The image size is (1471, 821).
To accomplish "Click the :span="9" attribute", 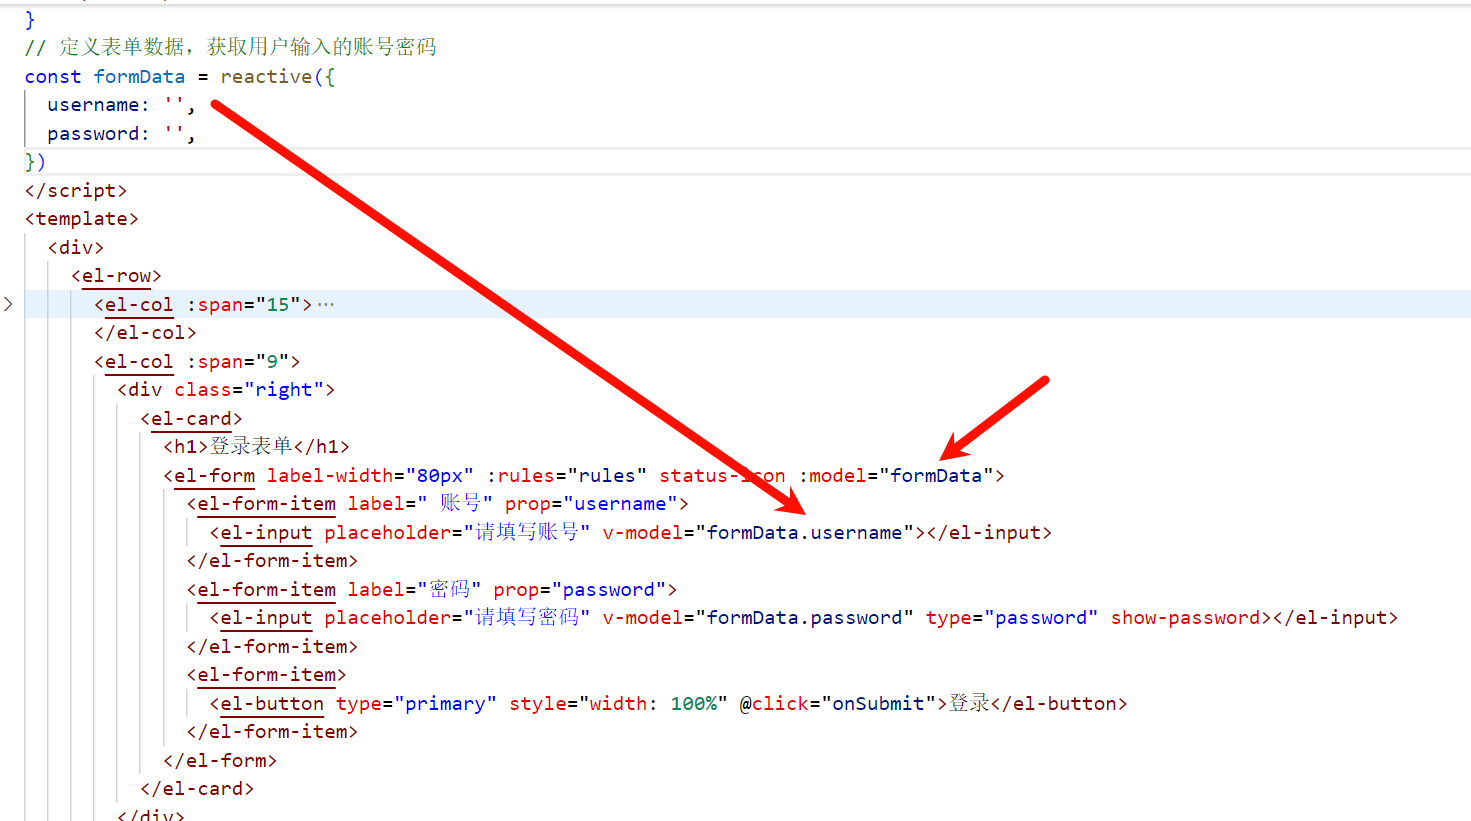I will coord(238,361).
